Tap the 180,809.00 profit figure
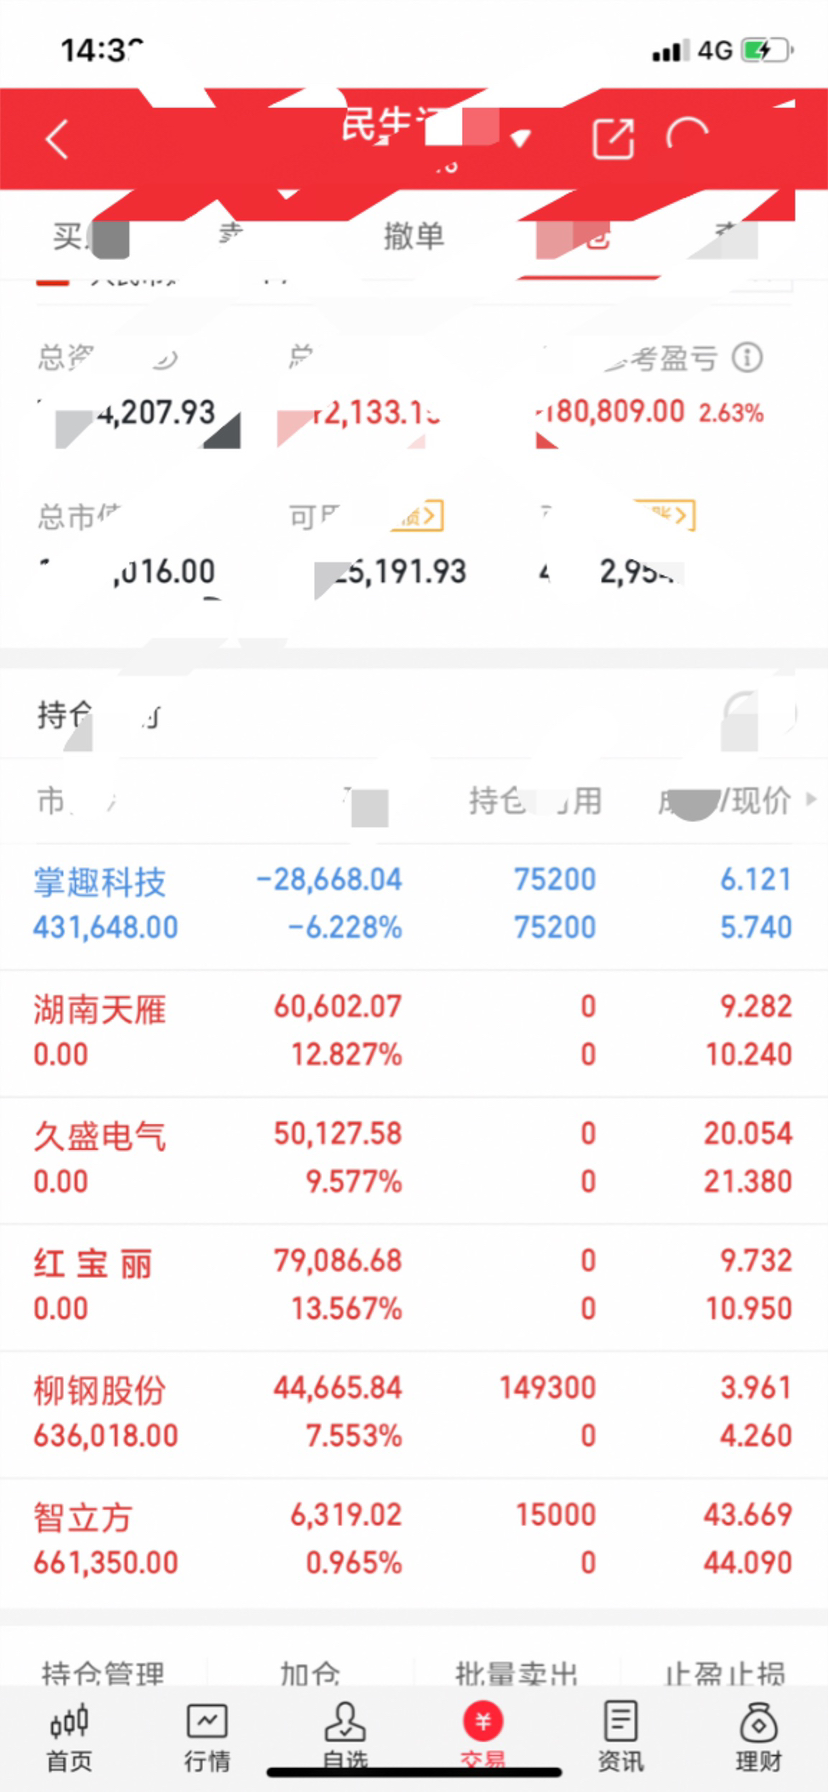Viewport: 828px width, 1792px height. tap(611, 412)
